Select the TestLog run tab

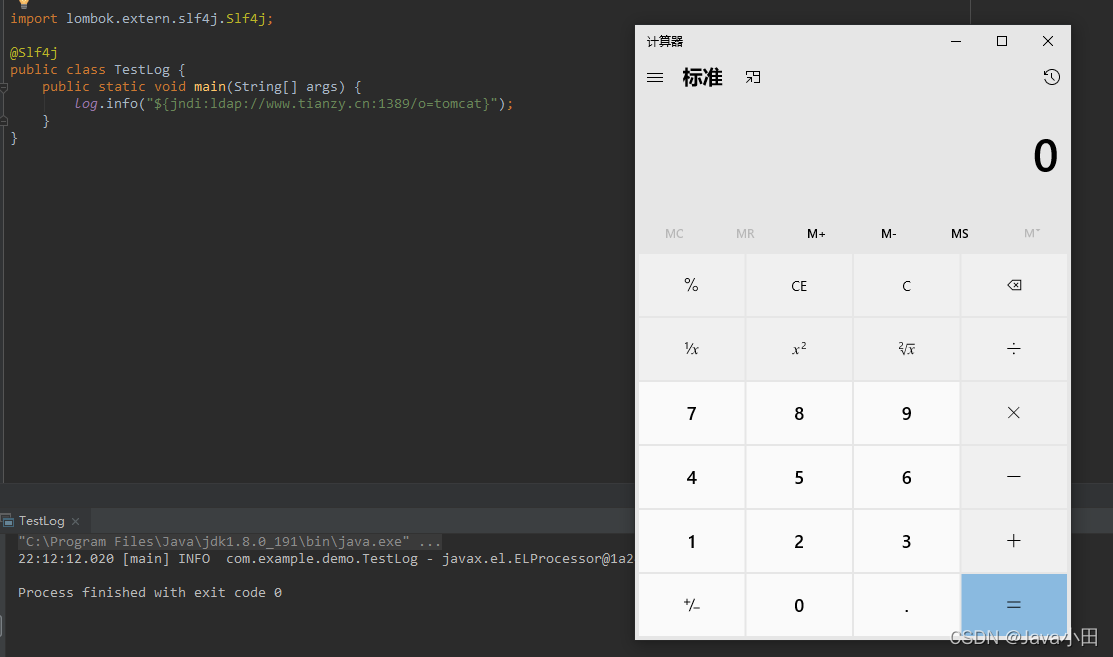41,521
